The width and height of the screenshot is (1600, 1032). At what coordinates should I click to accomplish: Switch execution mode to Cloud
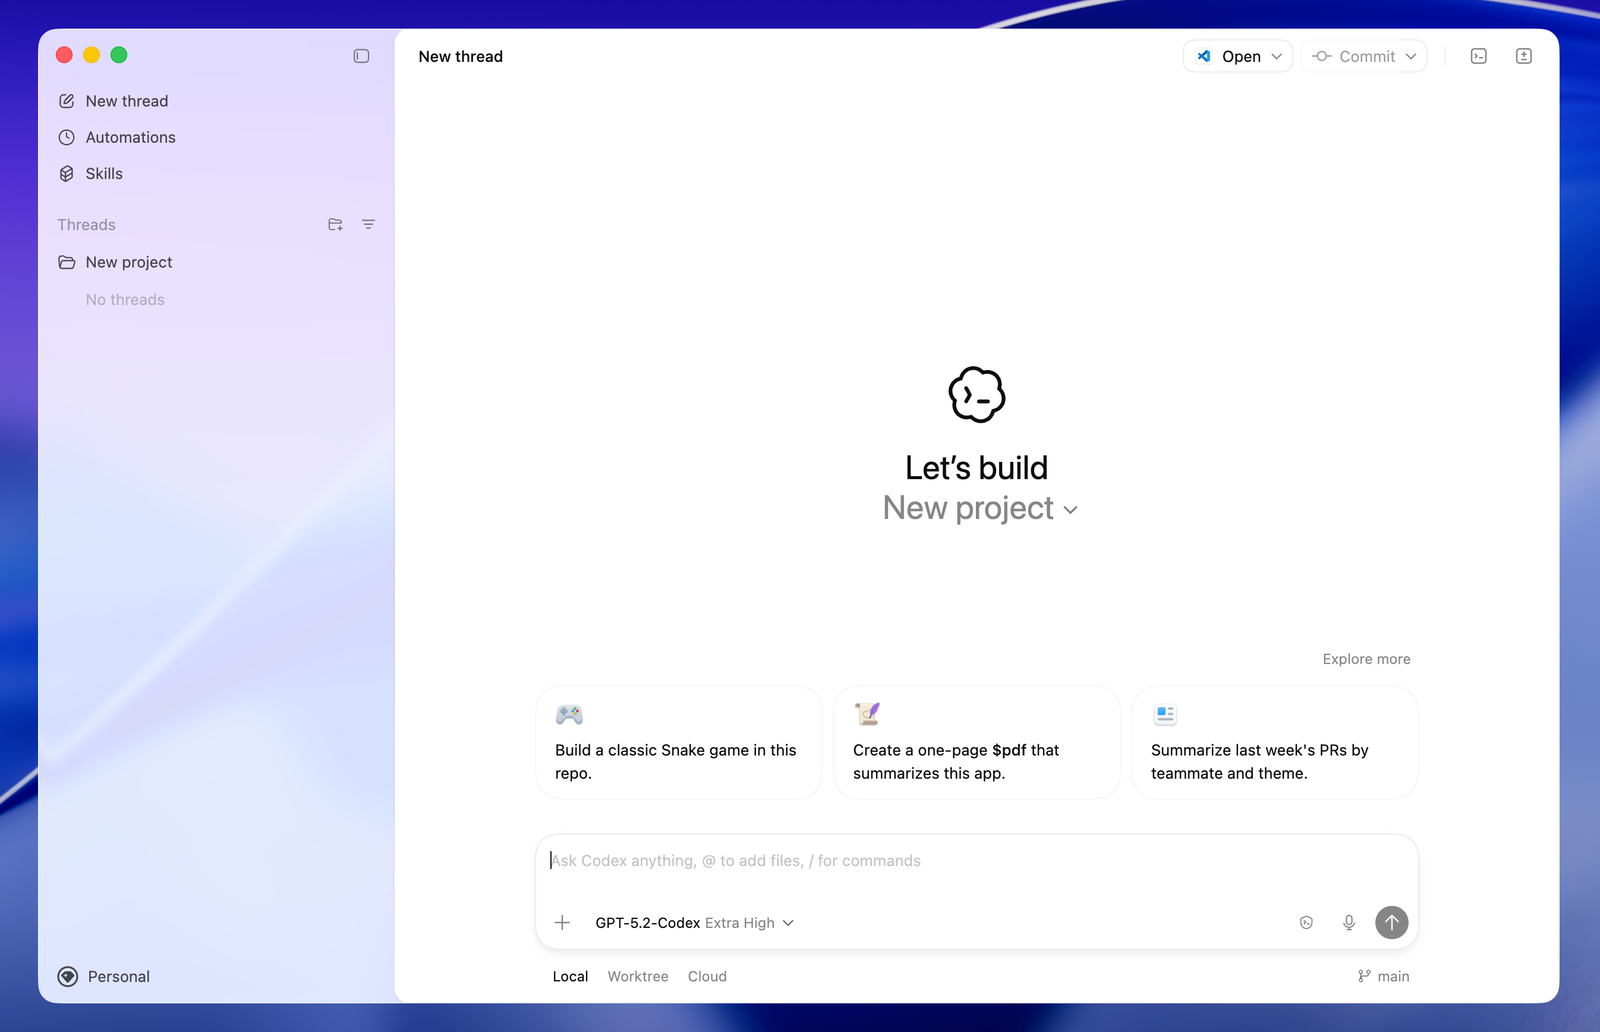point(707,976)
